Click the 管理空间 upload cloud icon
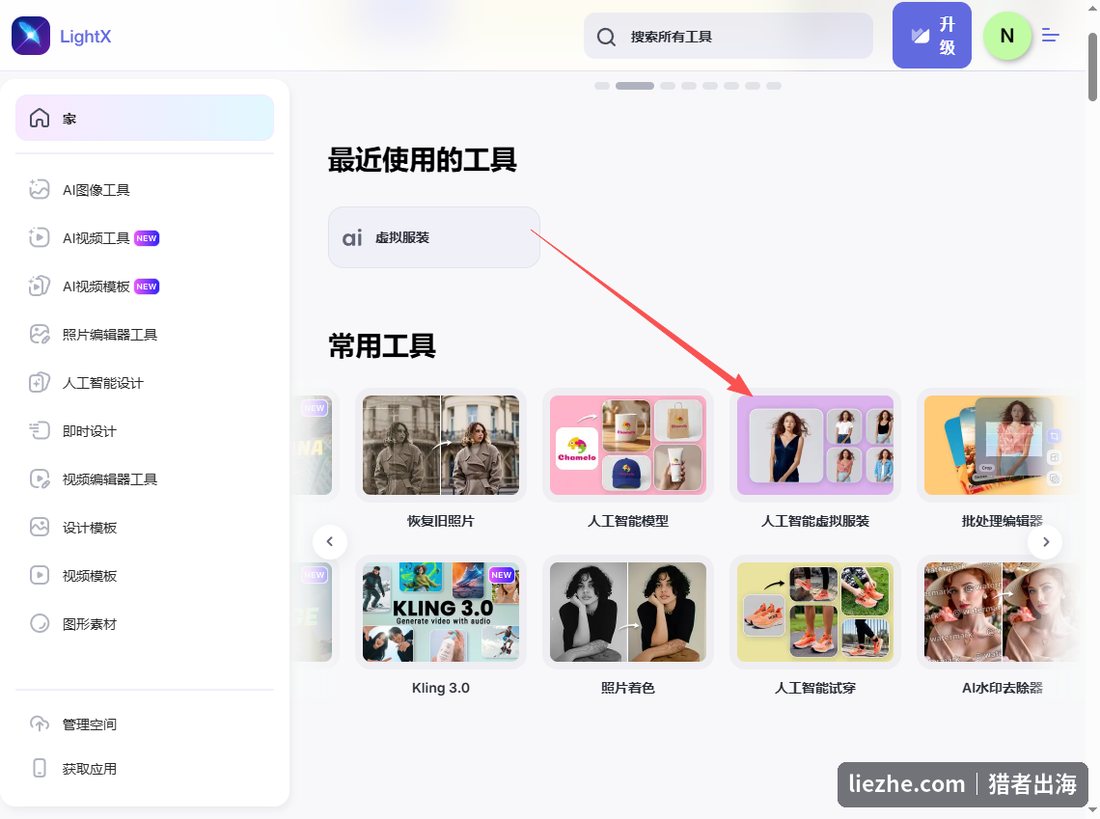This screenshot has width=1100, height=819. [x=39, y=724]
